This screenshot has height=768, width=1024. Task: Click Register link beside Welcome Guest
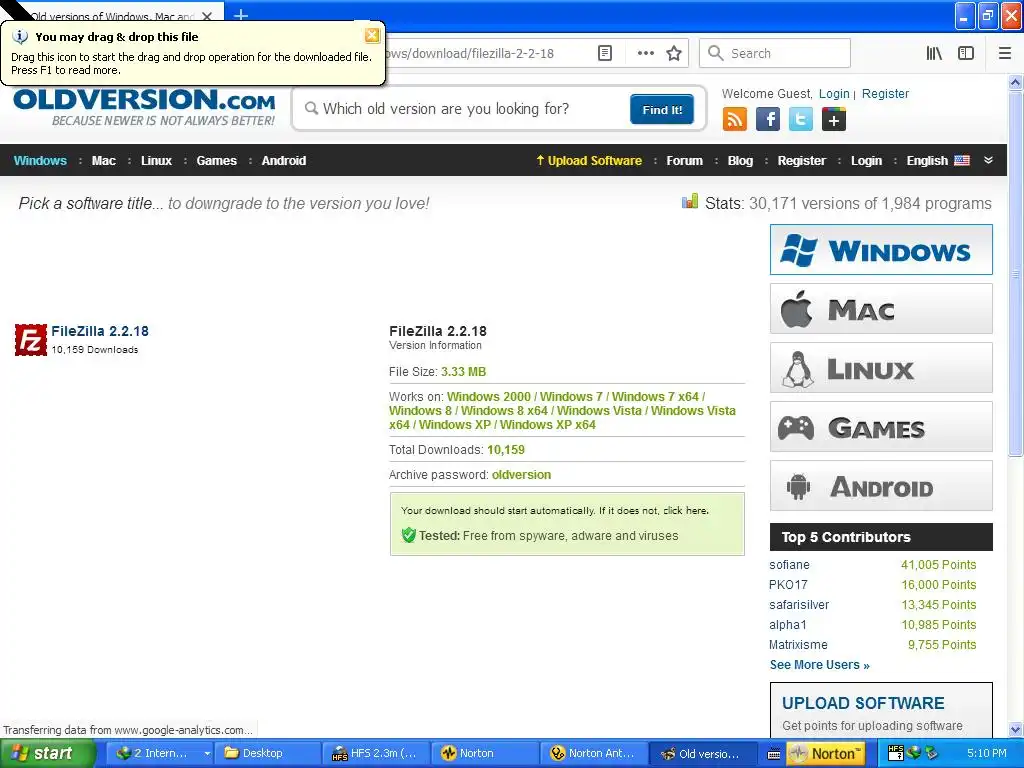tap(885, 93)
